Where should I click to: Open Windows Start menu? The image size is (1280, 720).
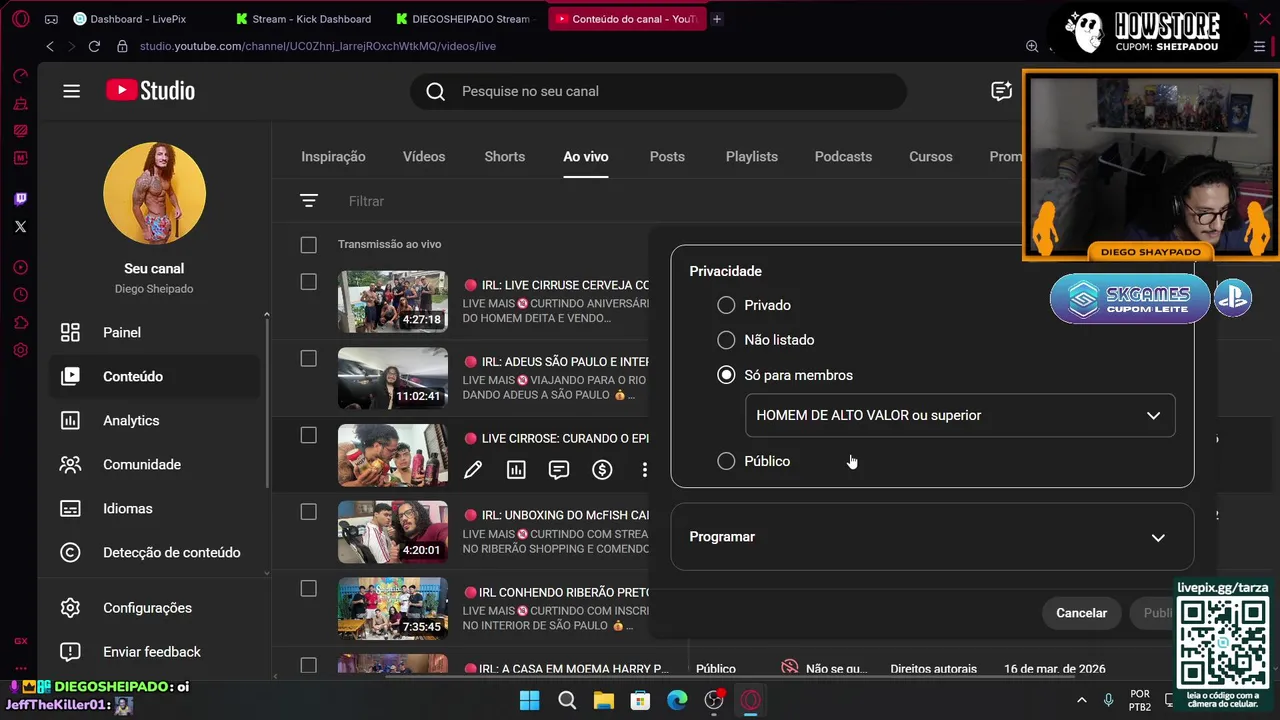point(530,700)
